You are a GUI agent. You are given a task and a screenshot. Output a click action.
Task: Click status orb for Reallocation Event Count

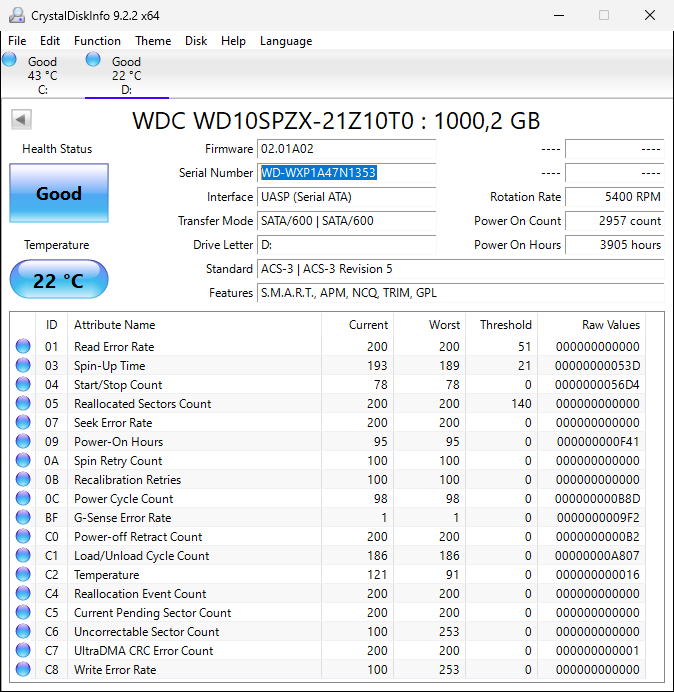pyautogui.click(x=23, y=593)
